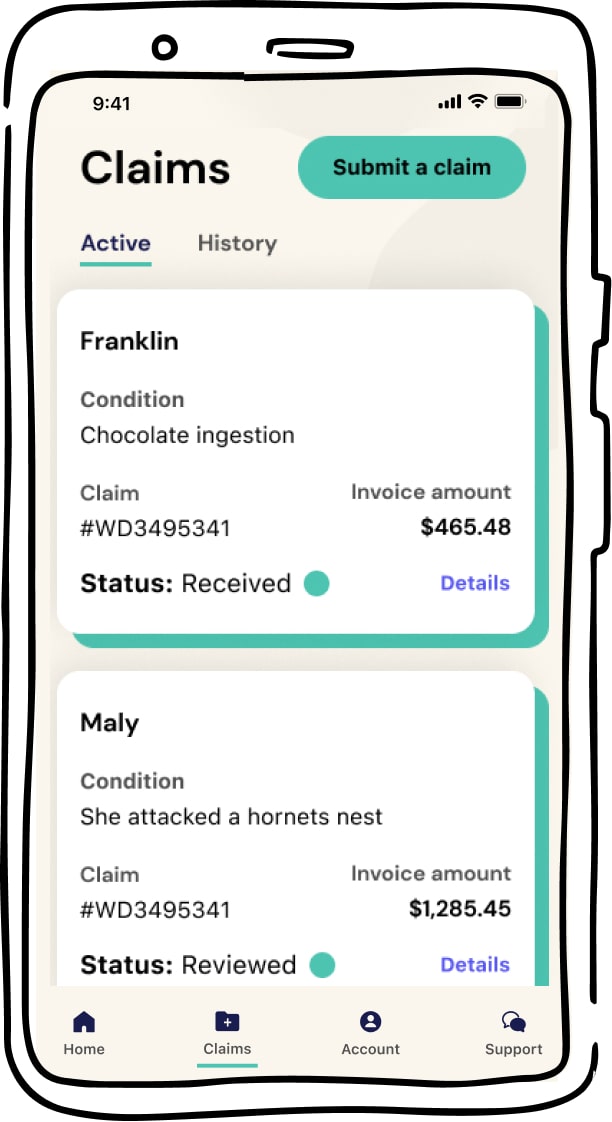Tap the $465.48 invoice amount

tap(465, 527)
